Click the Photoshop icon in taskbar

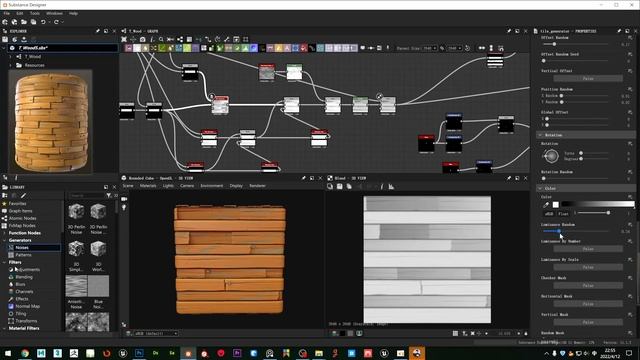[x=139, y=353]
